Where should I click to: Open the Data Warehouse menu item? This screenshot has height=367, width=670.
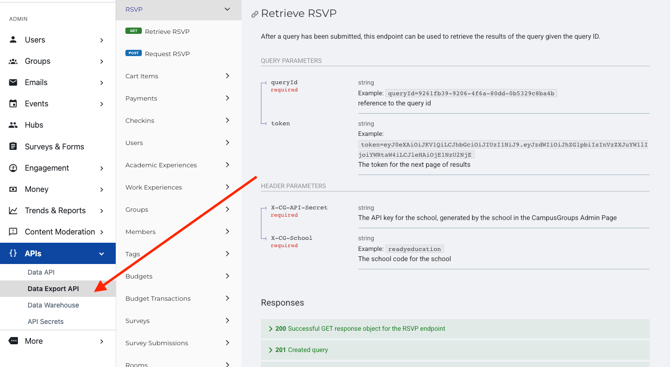53,305
